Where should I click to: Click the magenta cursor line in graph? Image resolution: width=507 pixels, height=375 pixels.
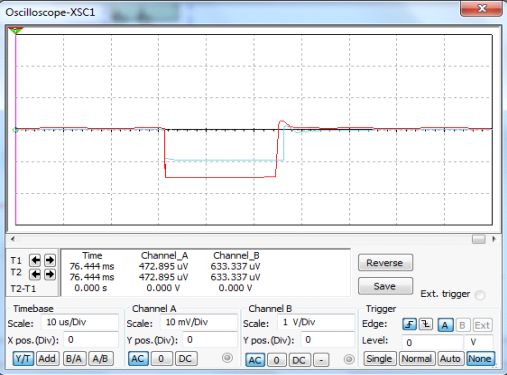[16, 130]
